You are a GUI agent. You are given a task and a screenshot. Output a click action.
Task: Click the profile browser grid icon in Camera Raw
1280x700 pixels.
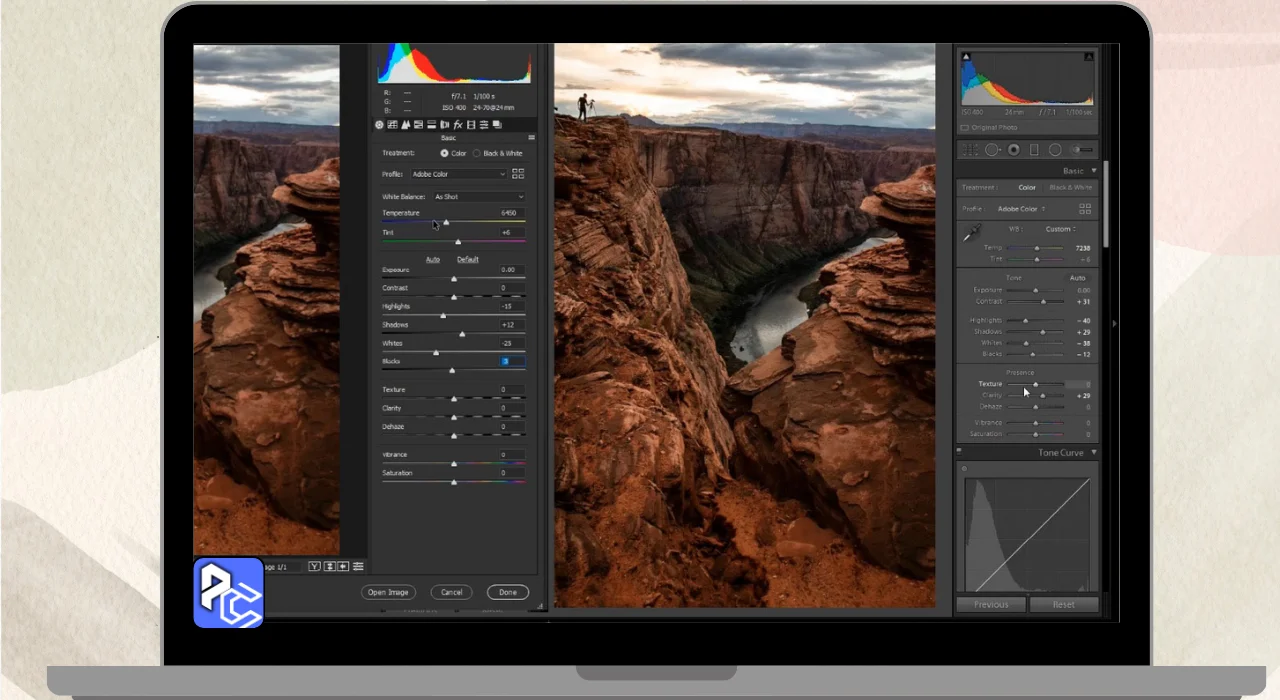[518, 174]
